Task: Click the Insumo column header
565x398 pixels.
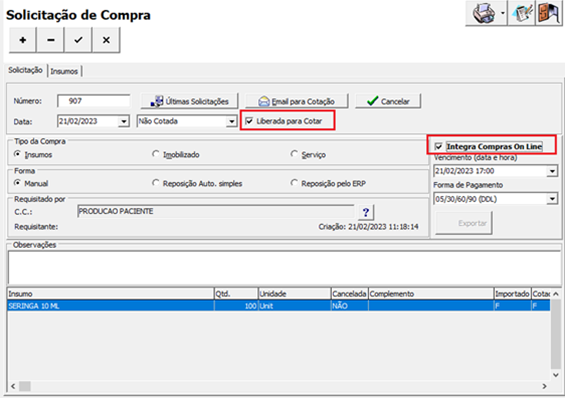Action: coord(110,294)
